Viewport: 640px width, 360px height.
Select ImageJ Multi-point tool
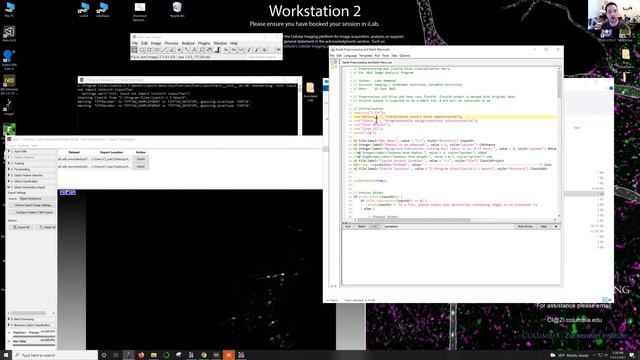coord(179,50)
